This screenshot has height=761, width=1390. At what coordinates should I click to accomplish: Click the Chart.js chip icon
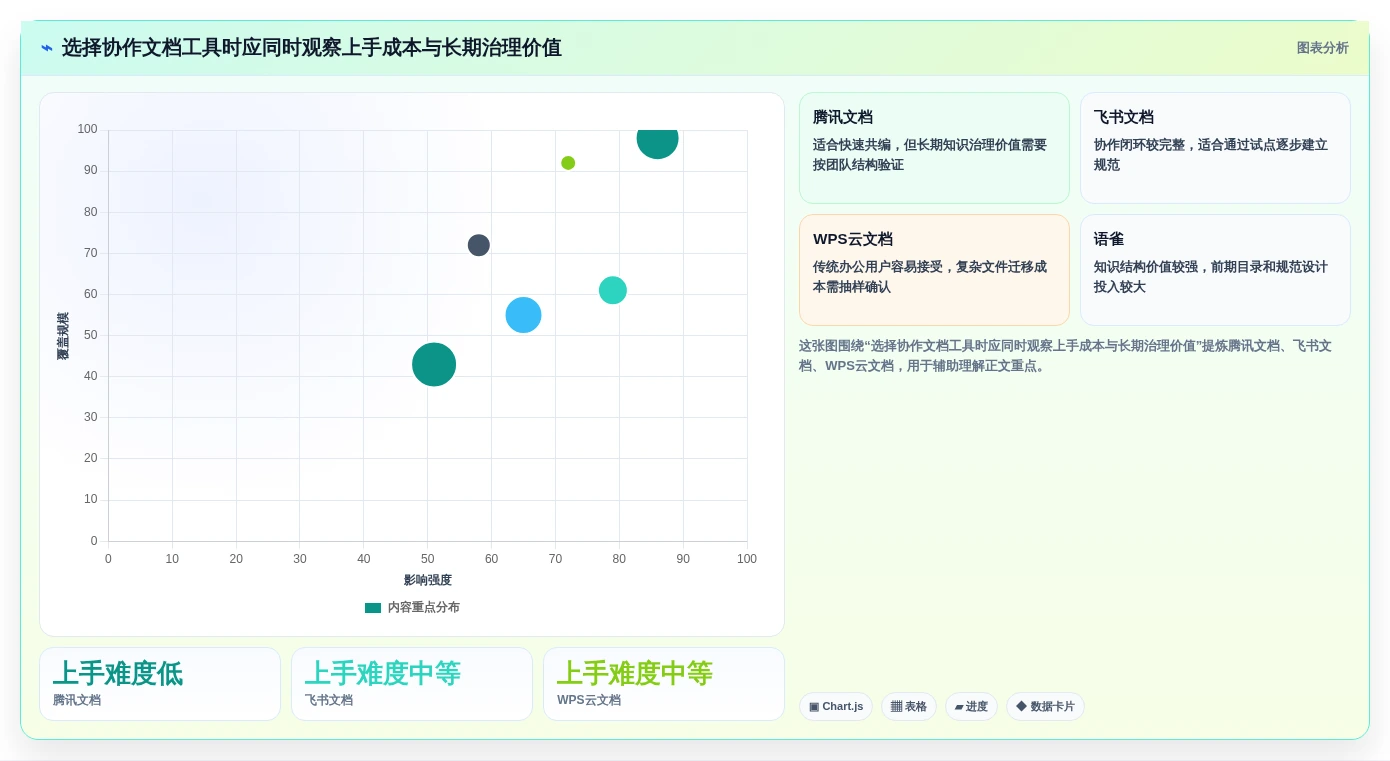click(x=814, y=706)
